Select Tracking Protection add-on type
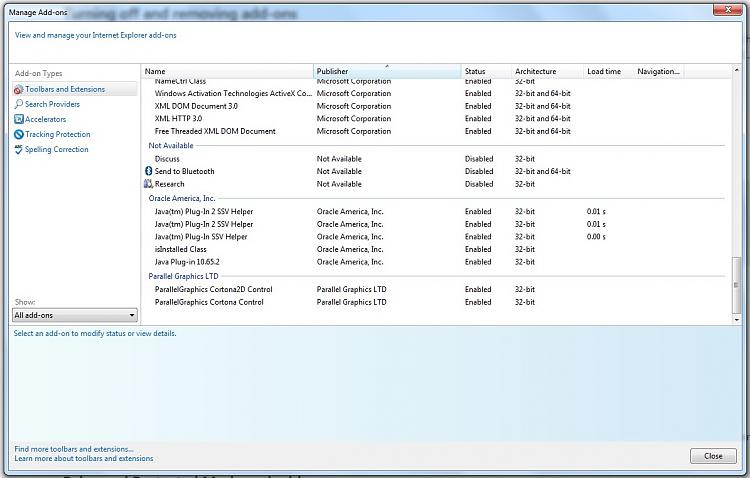Viewport: 750px width, 478px height. pos(57,134)
